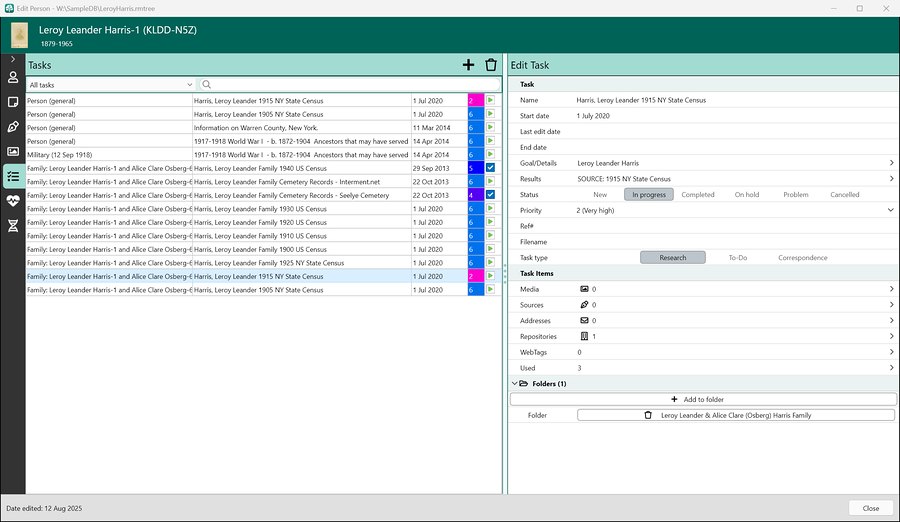Click play status icon for 1925 NY State Census

pyautogui.click(x=490, y=262)
